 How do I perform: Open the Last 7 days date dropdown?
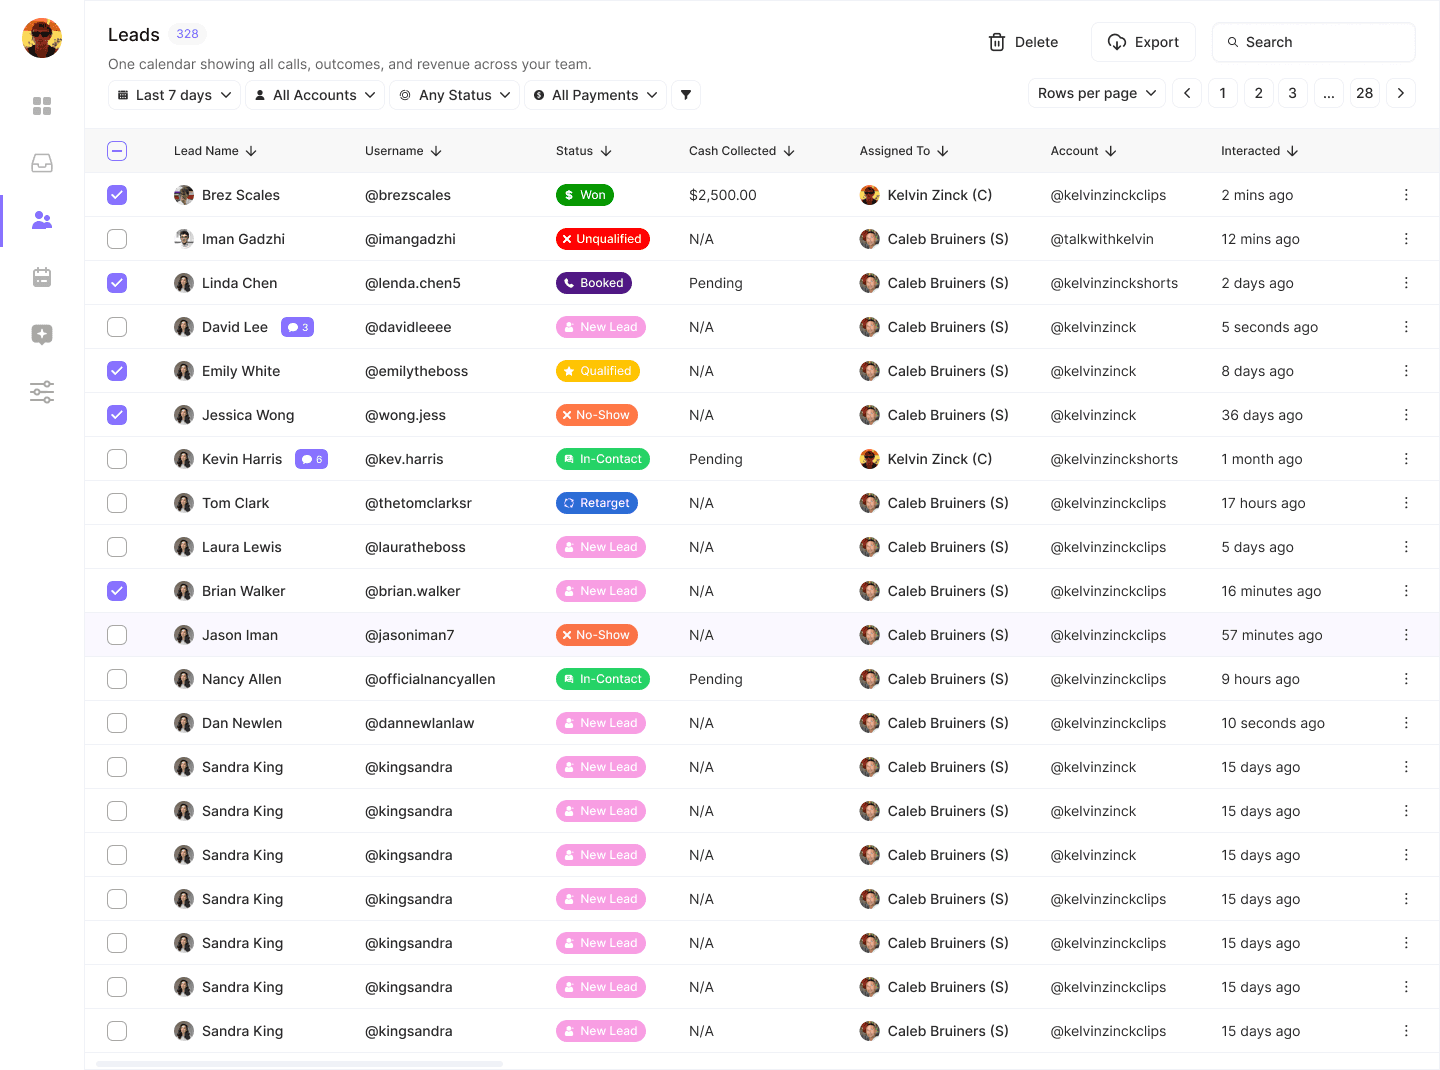[x=174, y=95]
